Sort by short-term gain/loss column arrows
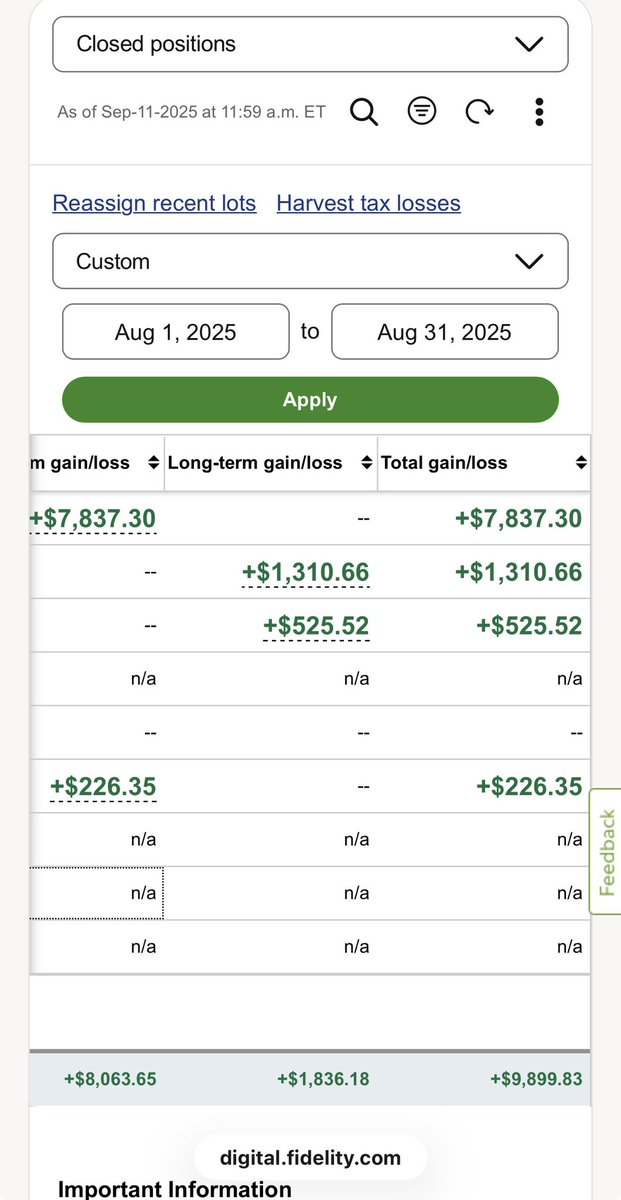621x1200 pixels. point(153,463)
